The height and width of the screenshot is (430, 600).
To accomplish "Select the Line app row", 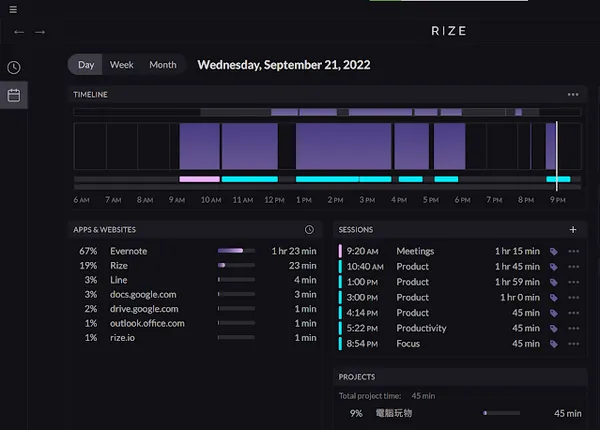I will coord(197,280).
